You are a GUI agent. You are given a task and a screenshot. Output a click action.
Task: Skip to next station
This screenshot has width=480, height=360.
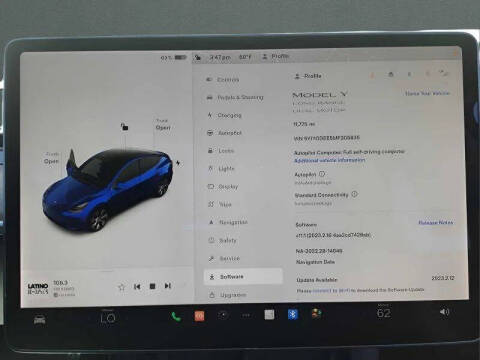click(168, 286)
